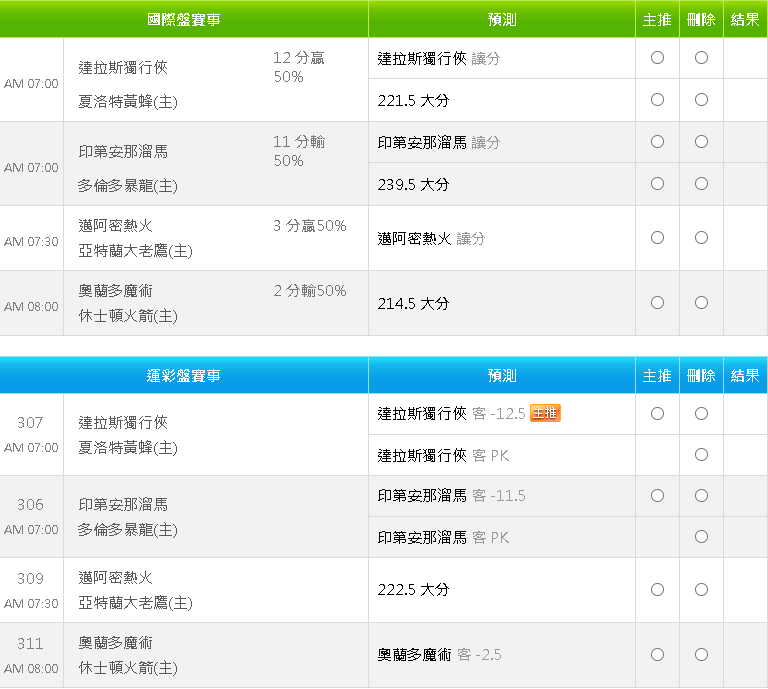Pick 刪除 radio for 印第安那溜馬 客 -11.5
This screenshot has width=768, height=689.
point(701,496)
